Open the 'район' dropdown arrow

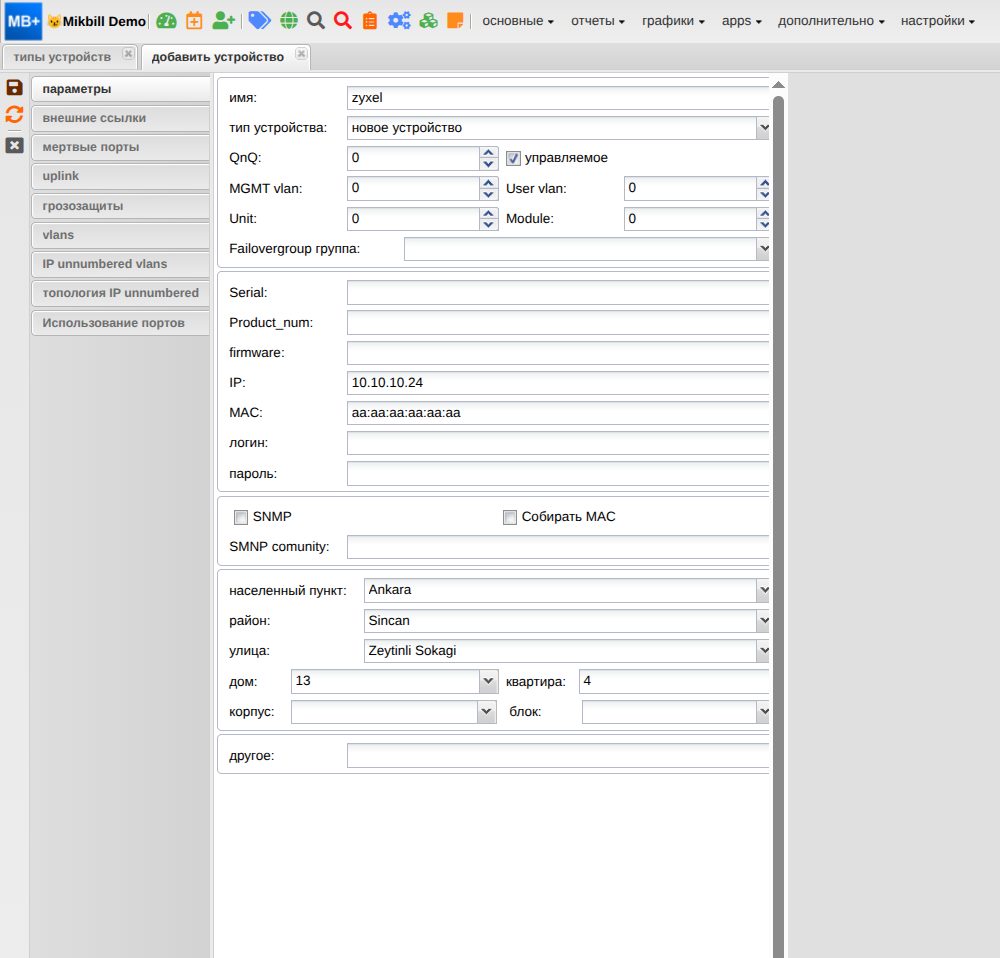pos(763,620)
